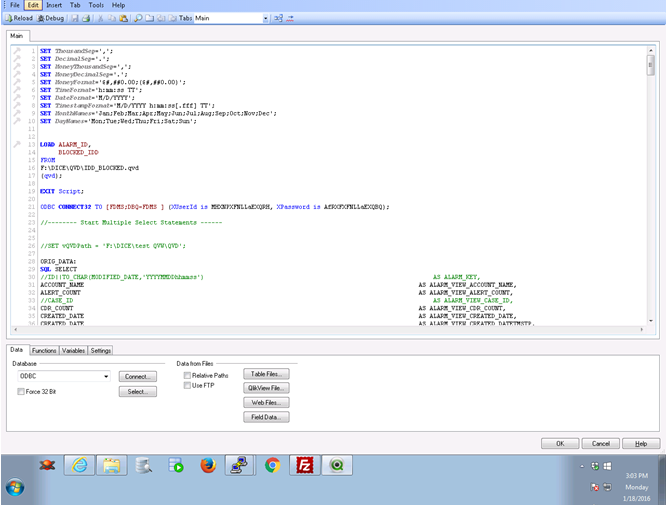Screen dimensions: 668x507
Task: Click the QlikView File... button
Action: coord(266,388)
